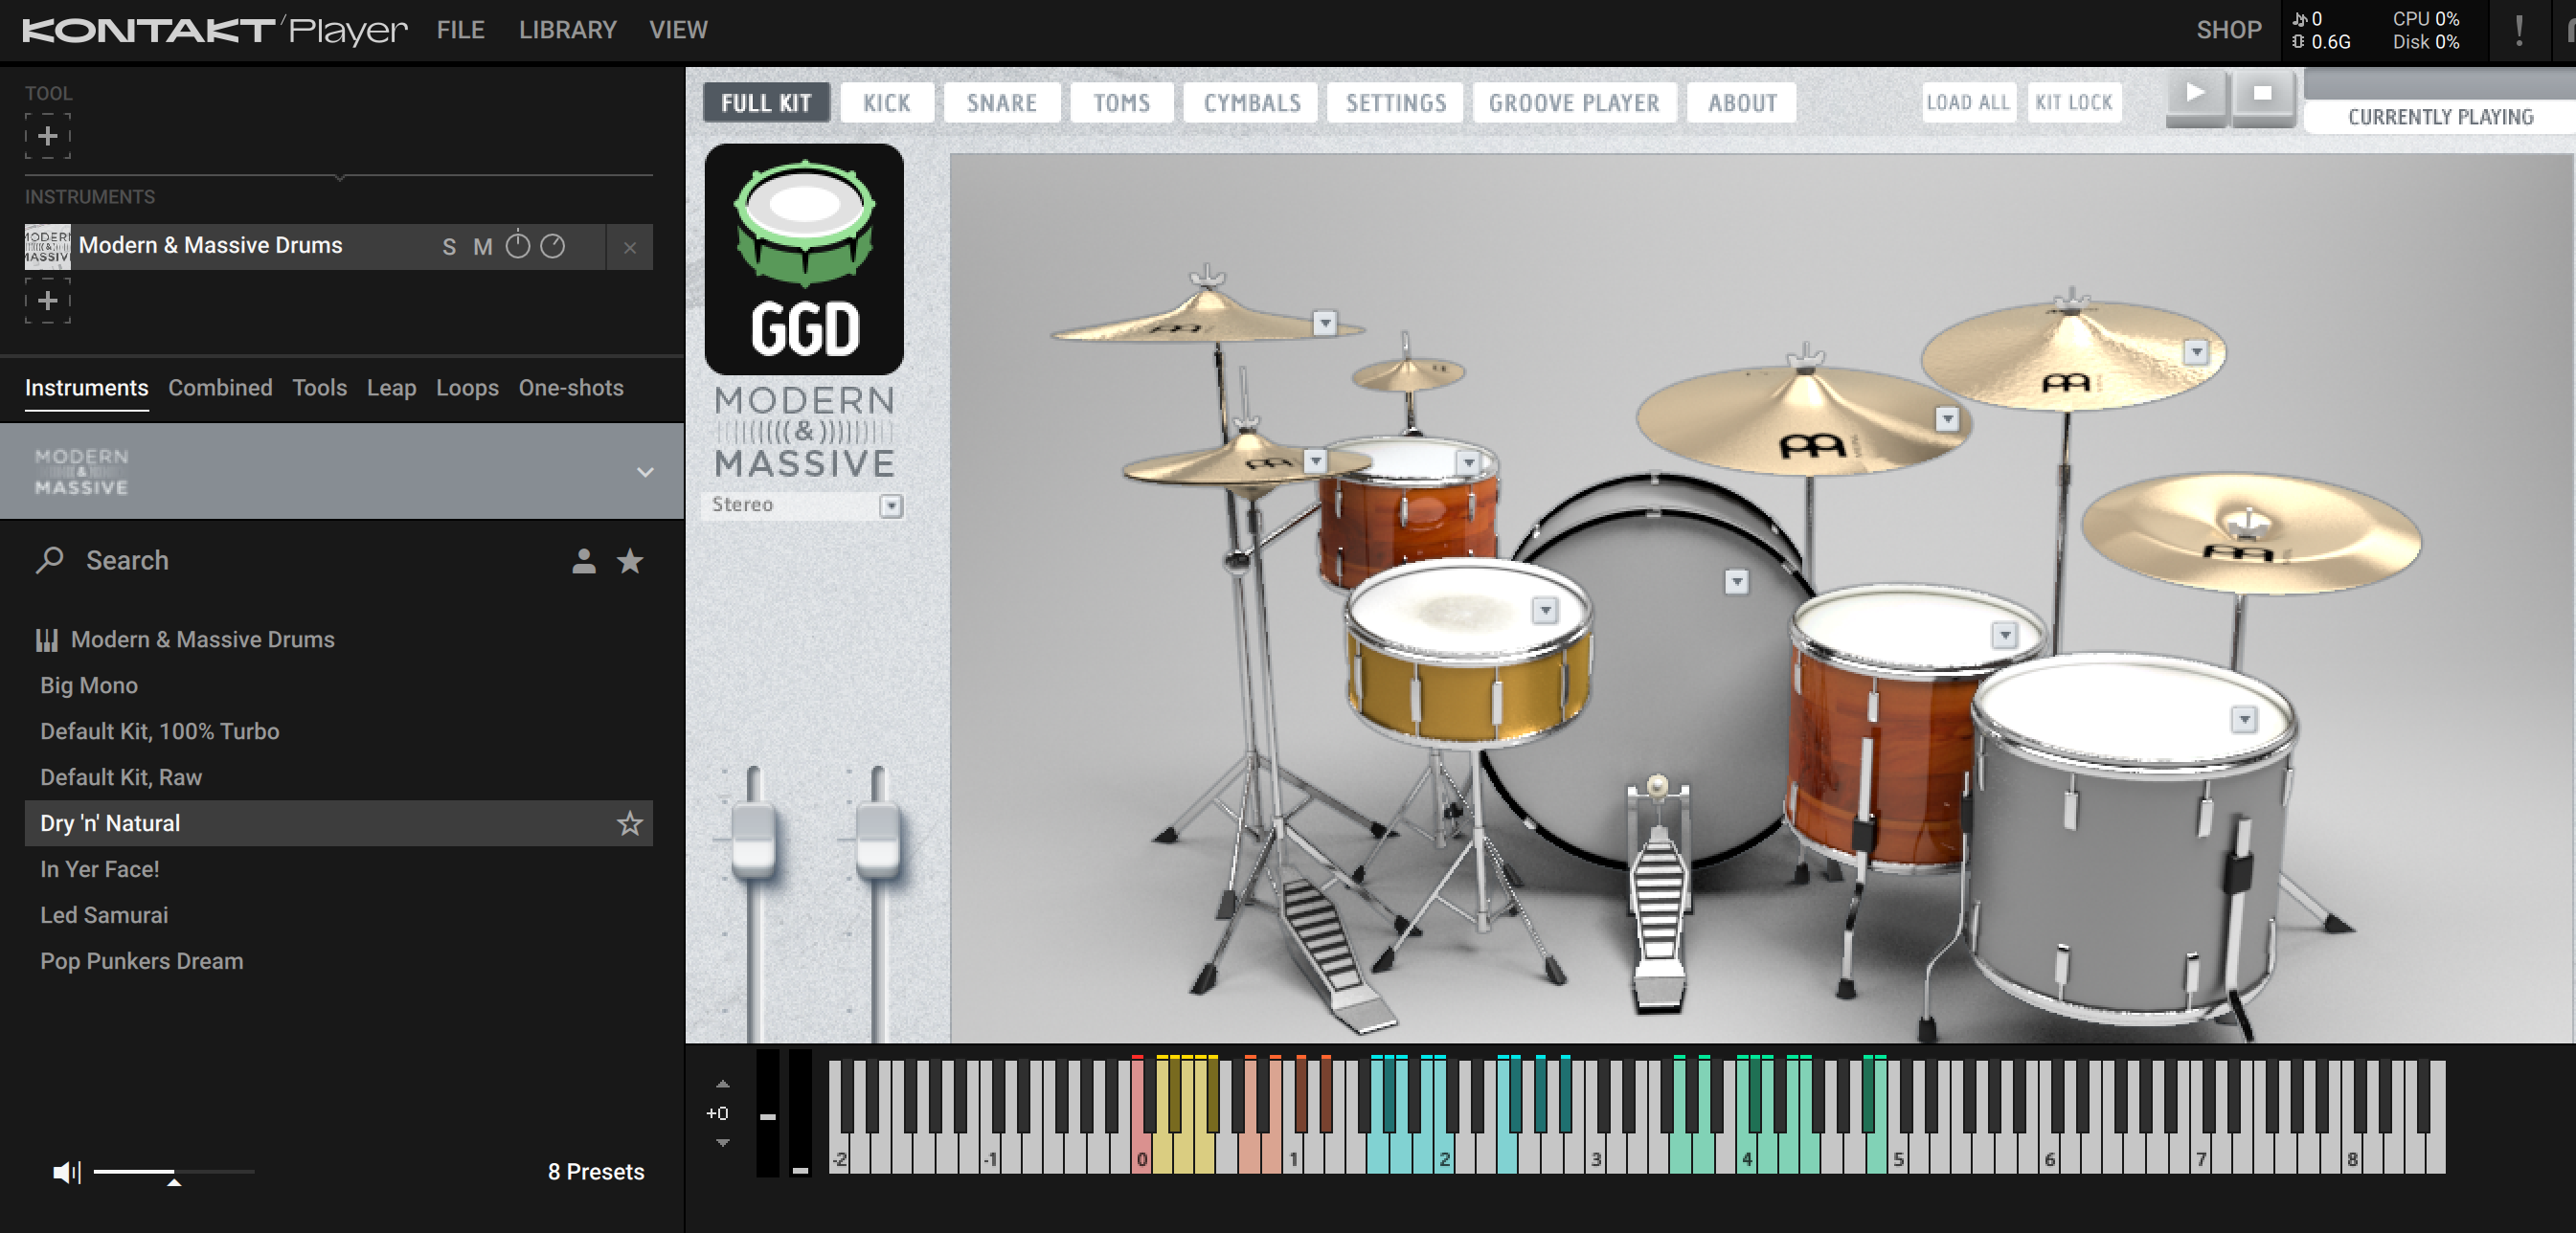Open the search magnifier icon
This screenshot has width=2576, height=1233.
(49, 560)
